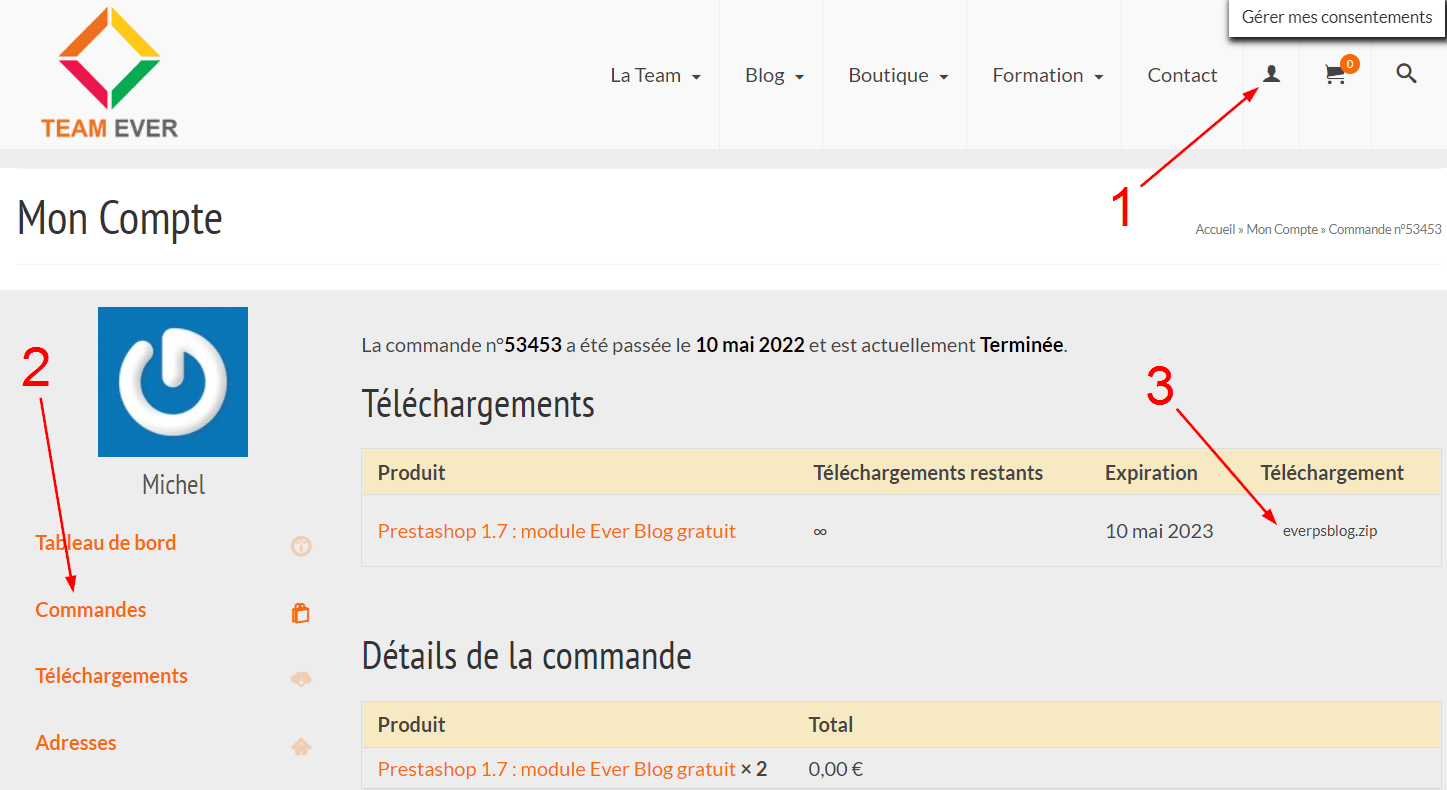Click the Accueil breadcrumb link

pyautogui.click(x=1215, y=230)
